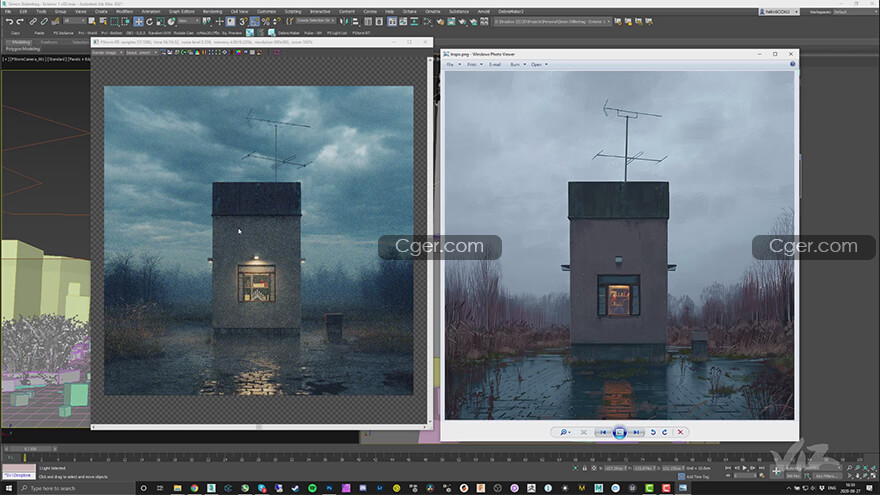Image resolution: width=880 pixels, height=495 pixels.
Task: Expand the Create Selection Set dropdown
Action: [315, 21]
